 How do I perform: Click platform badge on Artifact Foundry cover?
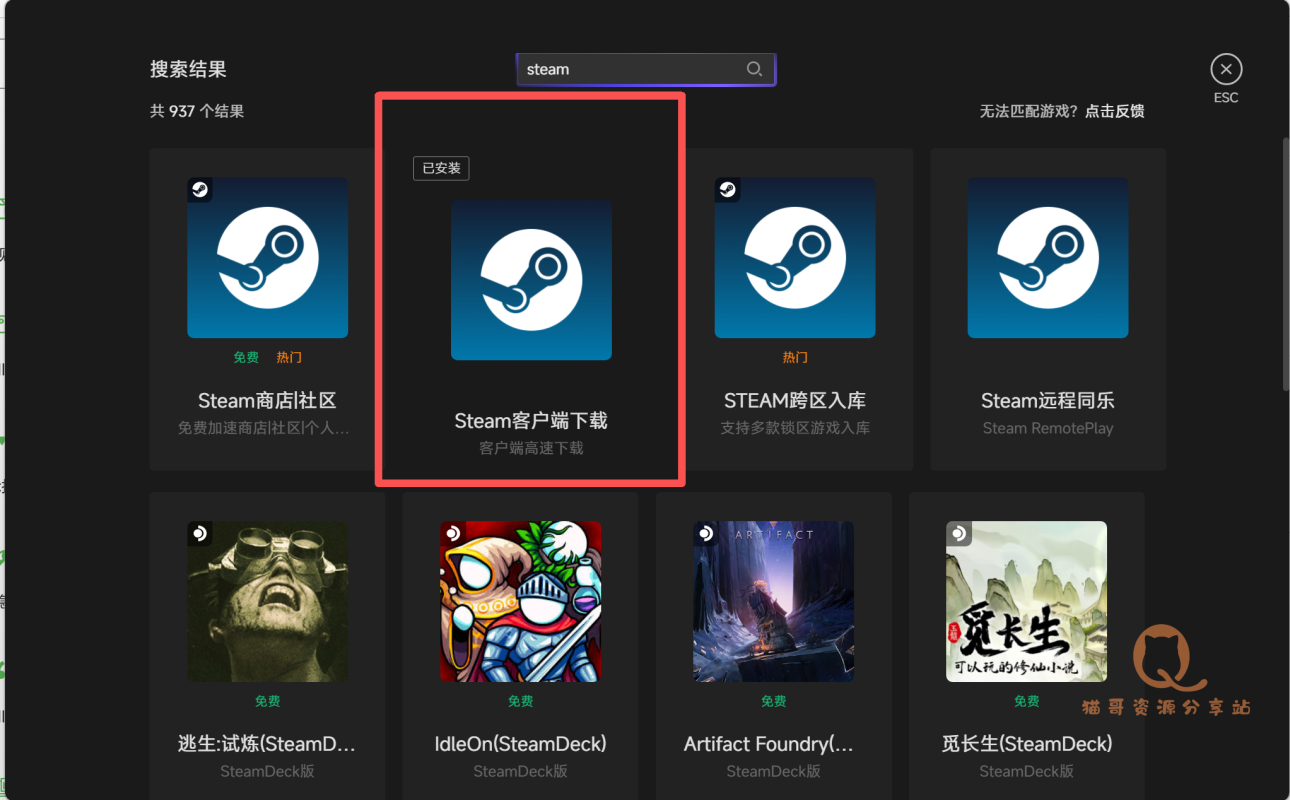(x=706, y=534)
